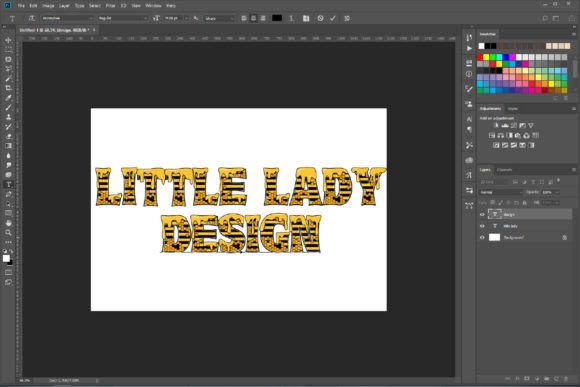The image size is (580, 387).
Task: Open the Actions panel play icon
Action: coord(469,48)
